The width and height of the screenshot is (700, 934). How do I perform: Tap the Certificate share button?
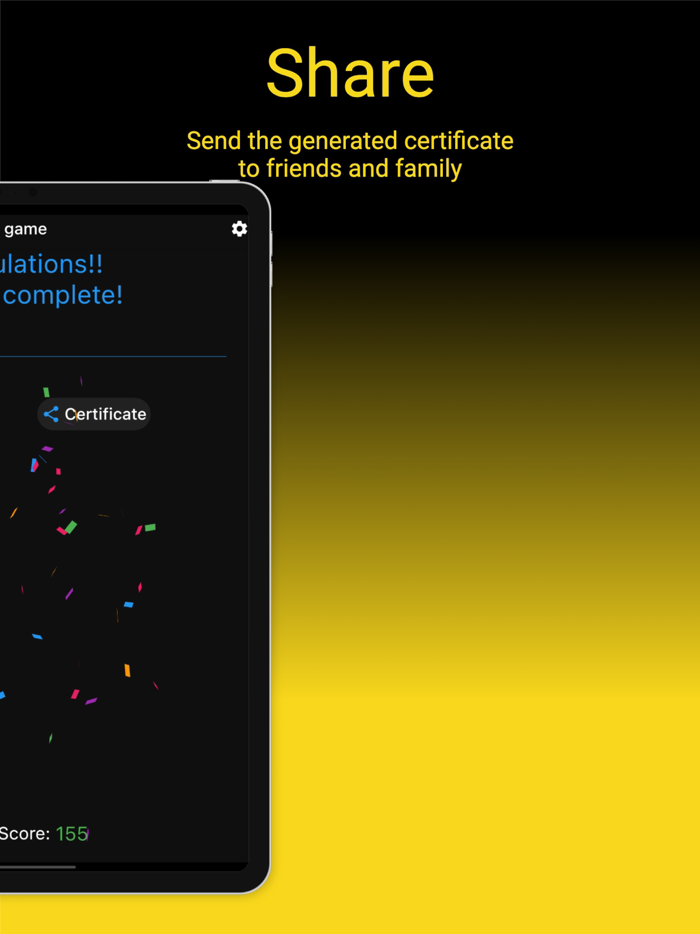pos(94,414)
